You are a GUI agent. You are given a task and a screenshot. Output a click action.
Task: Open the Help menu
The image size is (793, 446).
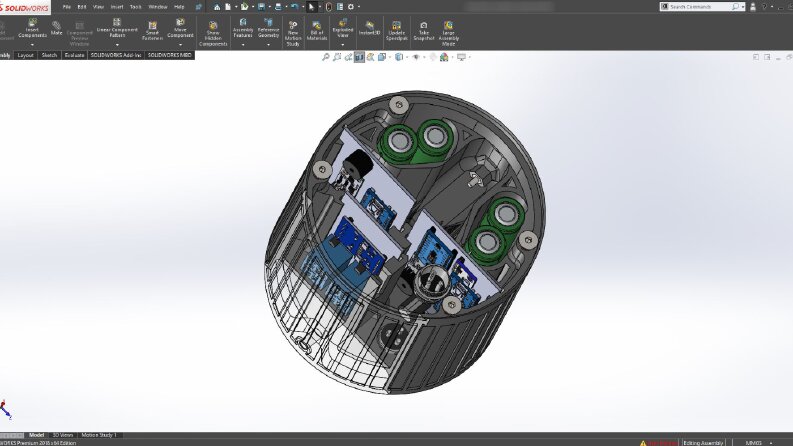point(179,7)
